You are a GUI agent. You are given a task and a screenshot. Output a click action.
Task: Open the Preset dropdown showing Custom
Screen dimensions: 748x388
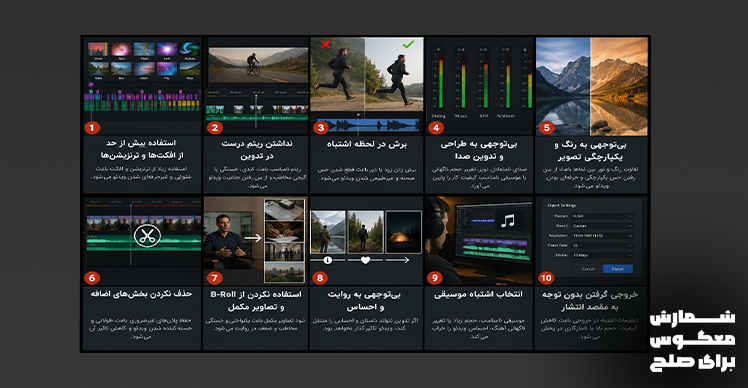tap(602, 226)
